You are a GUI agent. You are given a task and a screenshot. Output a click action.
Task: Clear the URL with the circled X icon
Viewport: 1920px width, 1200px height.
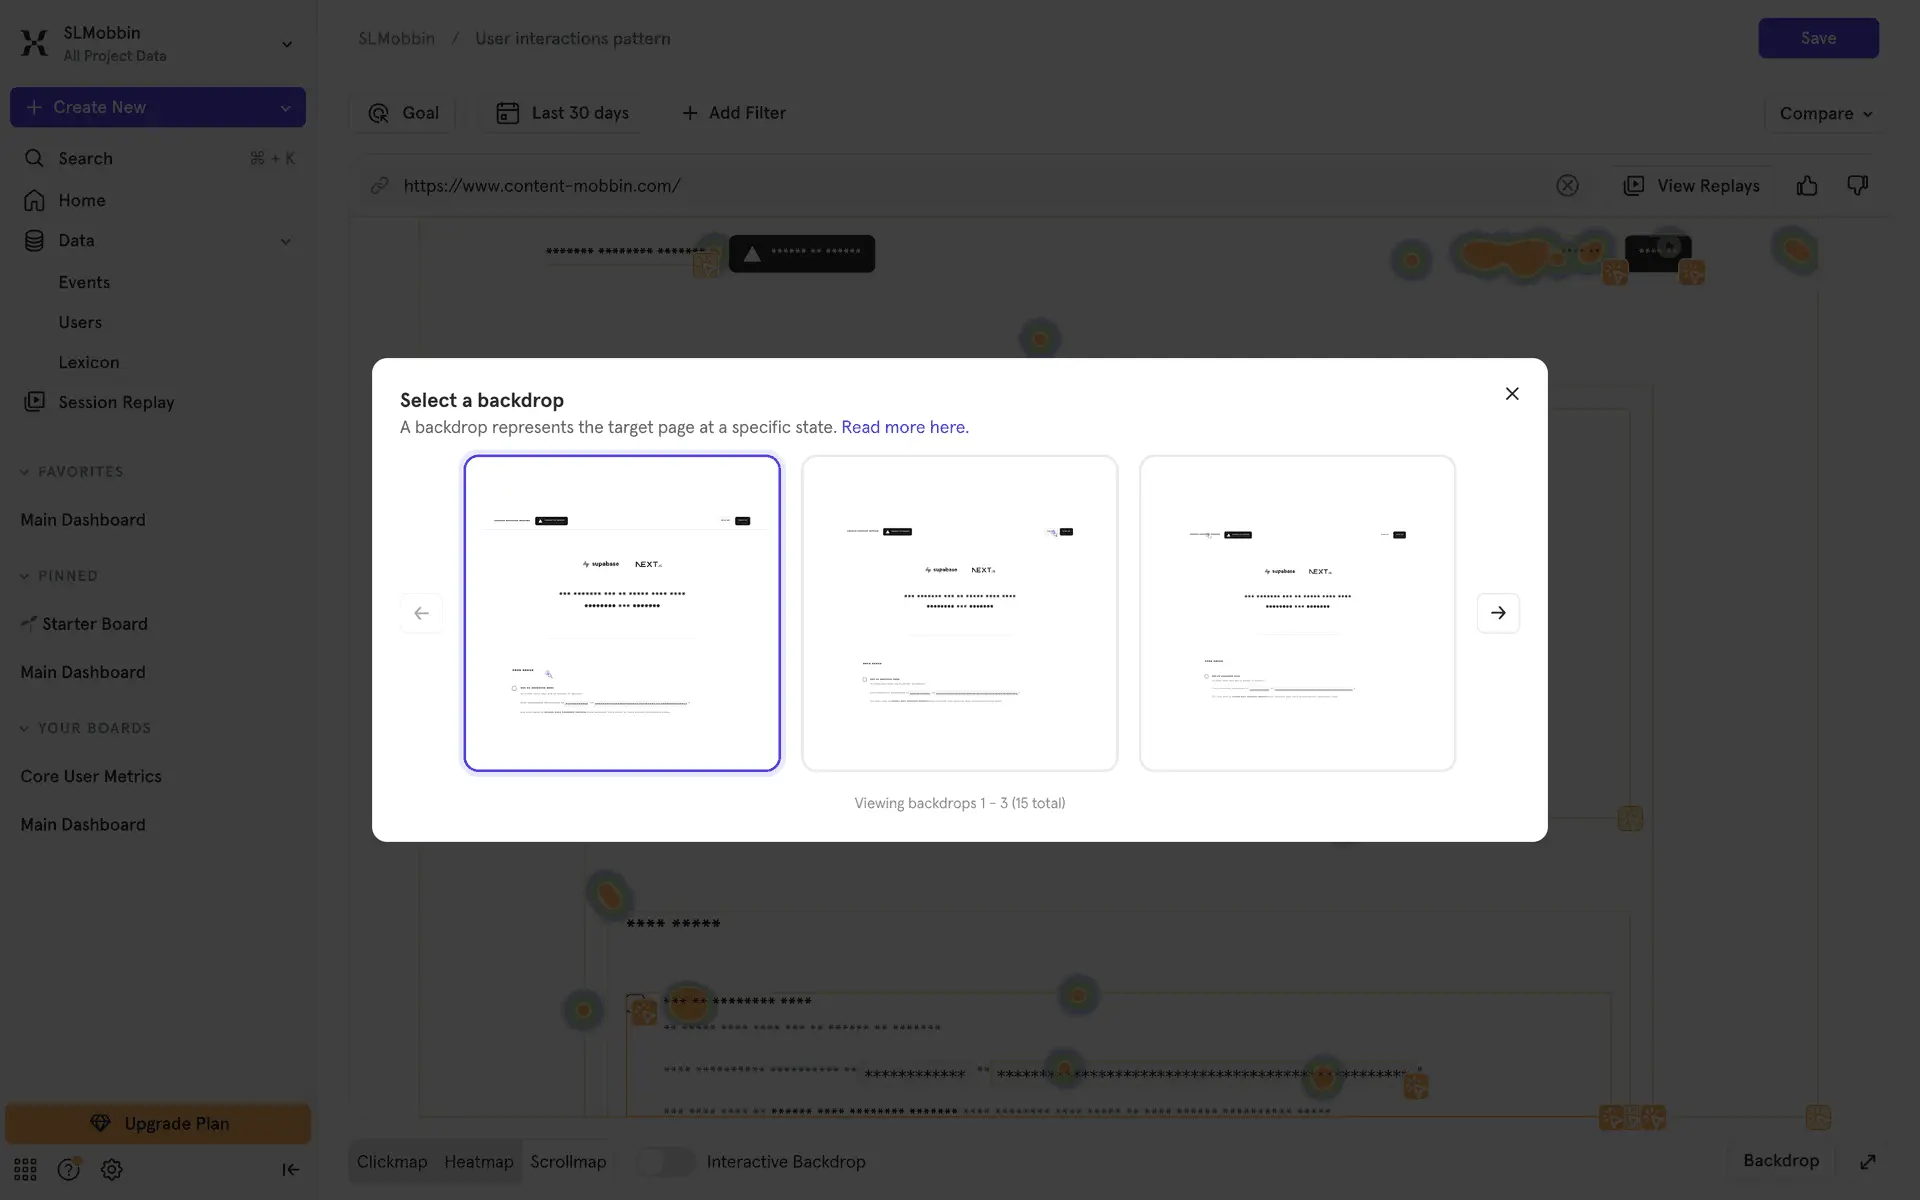(1567, 186)
